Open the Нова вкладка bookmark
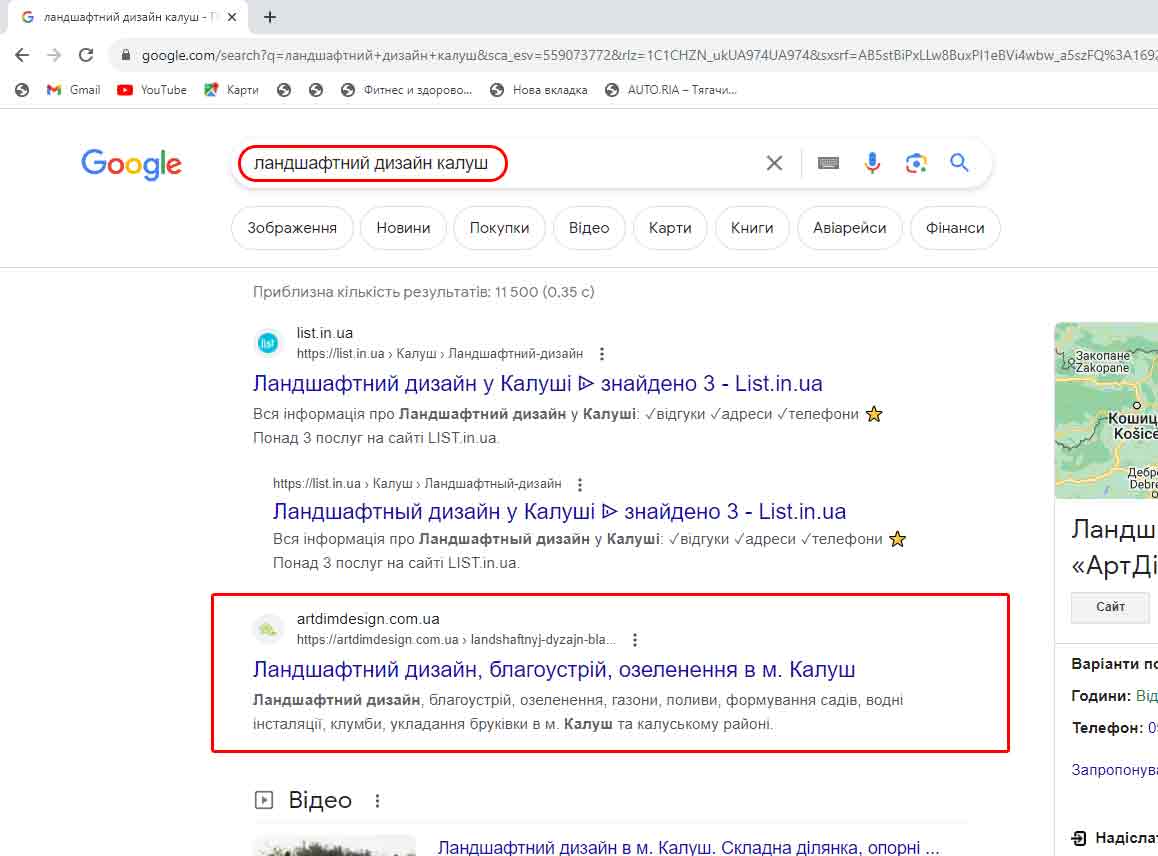The width and height of the screenshot is (1158, 856). click(538, 90)
